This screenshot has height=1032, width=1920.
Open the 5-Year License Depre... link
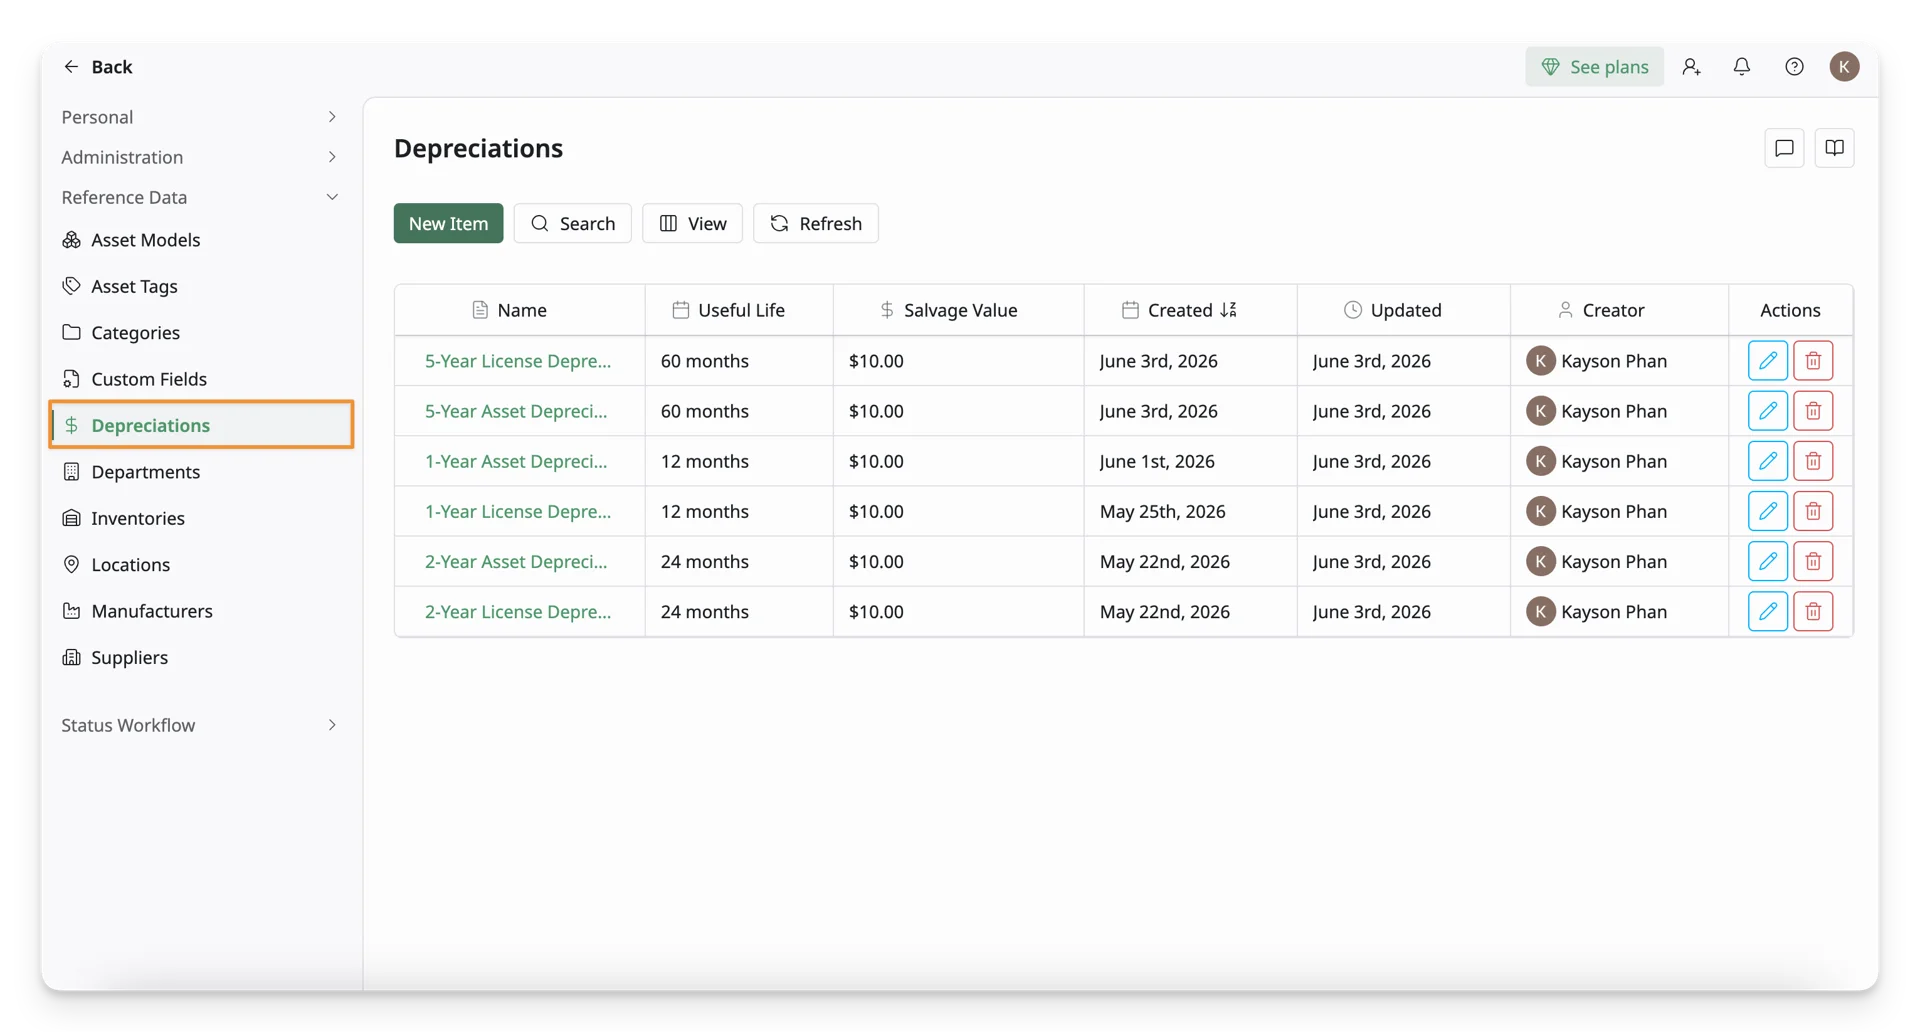[517, 361]
